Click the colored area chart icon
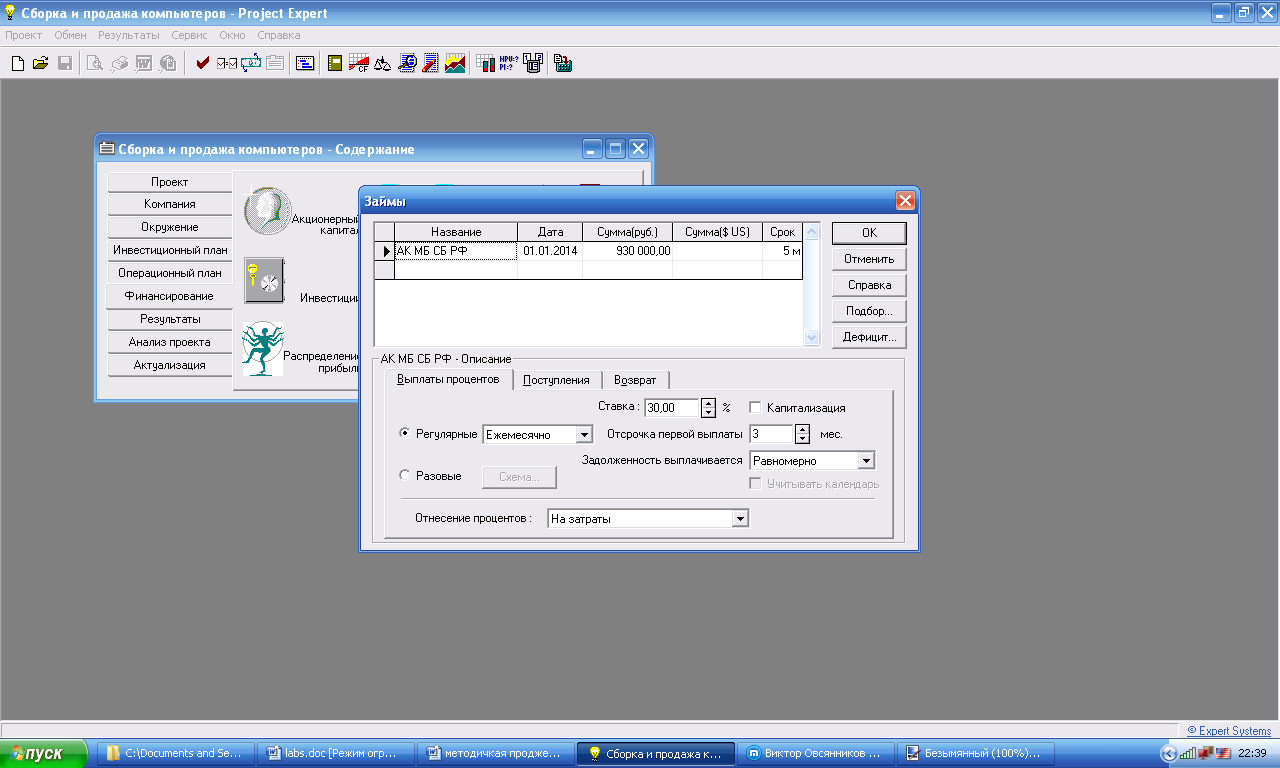The height and width of the screenshot is (768, 1280). [x=455, y=63]
